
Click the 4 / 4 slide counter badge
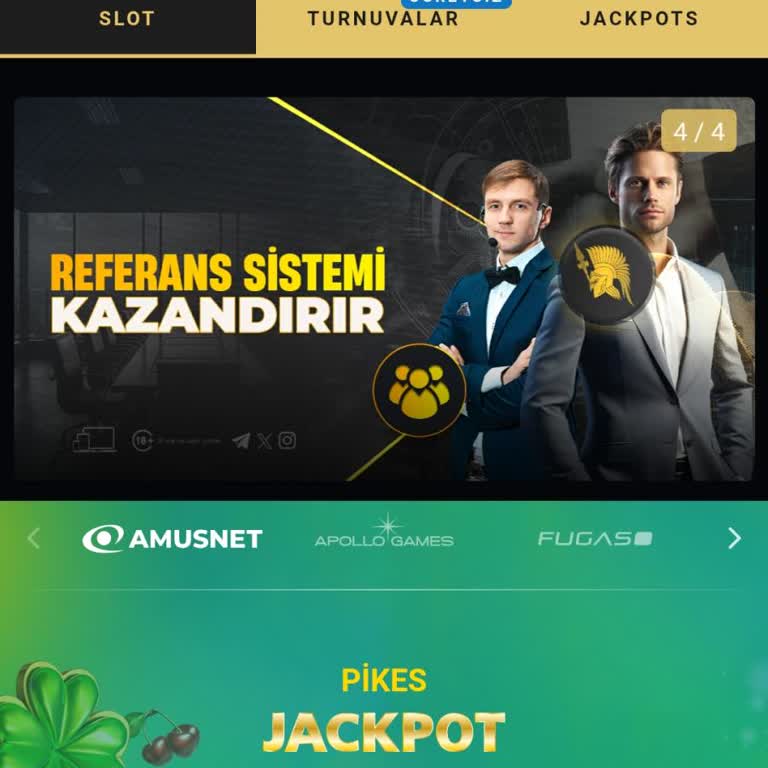click(x=698, y=131)
